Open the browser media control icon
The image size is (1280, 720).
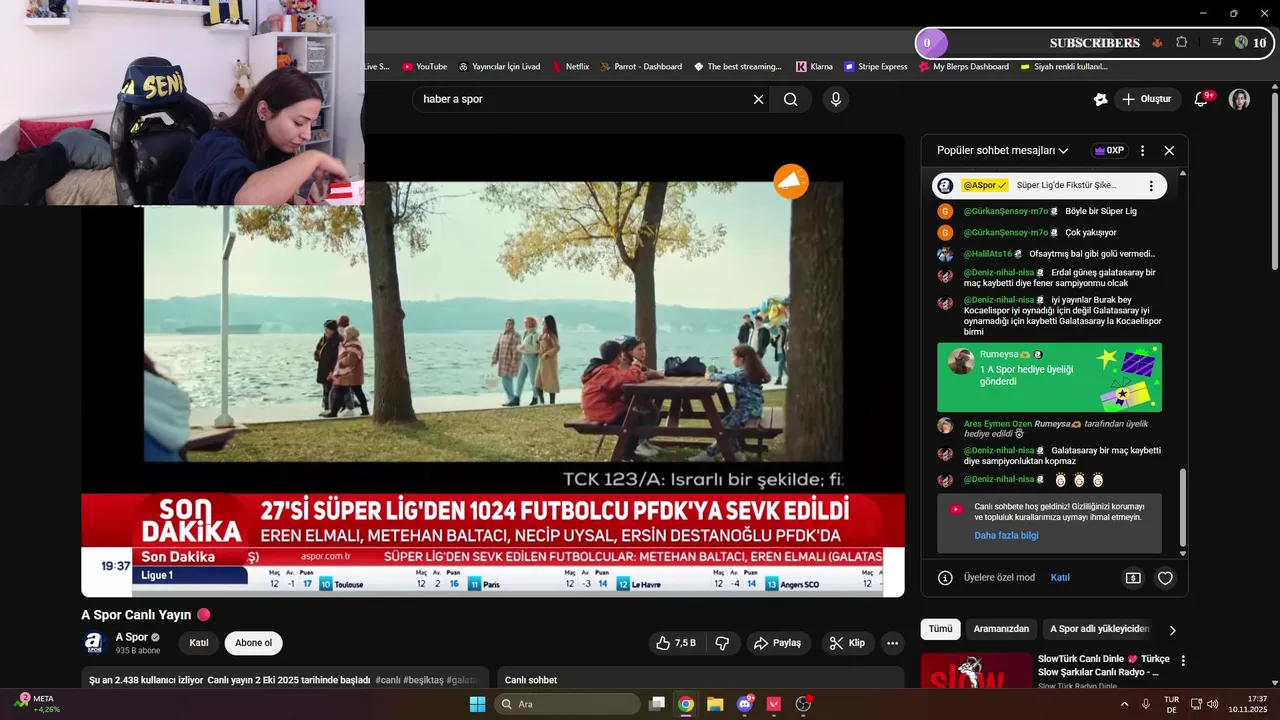1217,43
